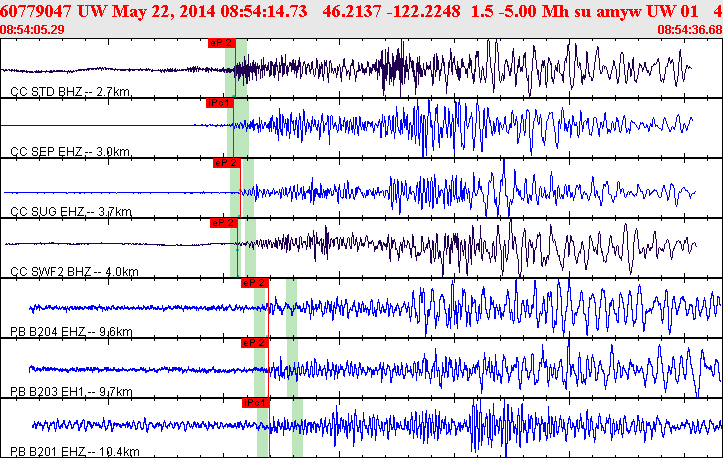
Task: Click the eP 2 pick flag on PB B203 trace
Action: (x=255, y=343)
